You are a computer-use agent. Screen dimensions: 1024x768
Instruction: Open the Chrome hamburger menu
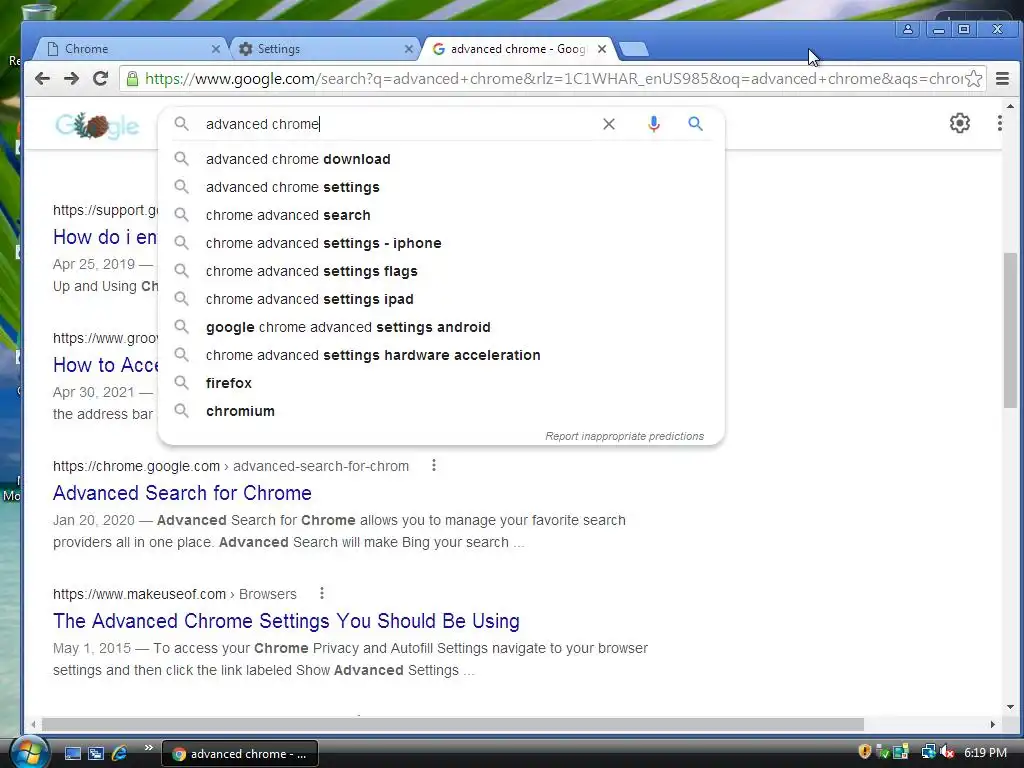click(x=1002, y=79)
